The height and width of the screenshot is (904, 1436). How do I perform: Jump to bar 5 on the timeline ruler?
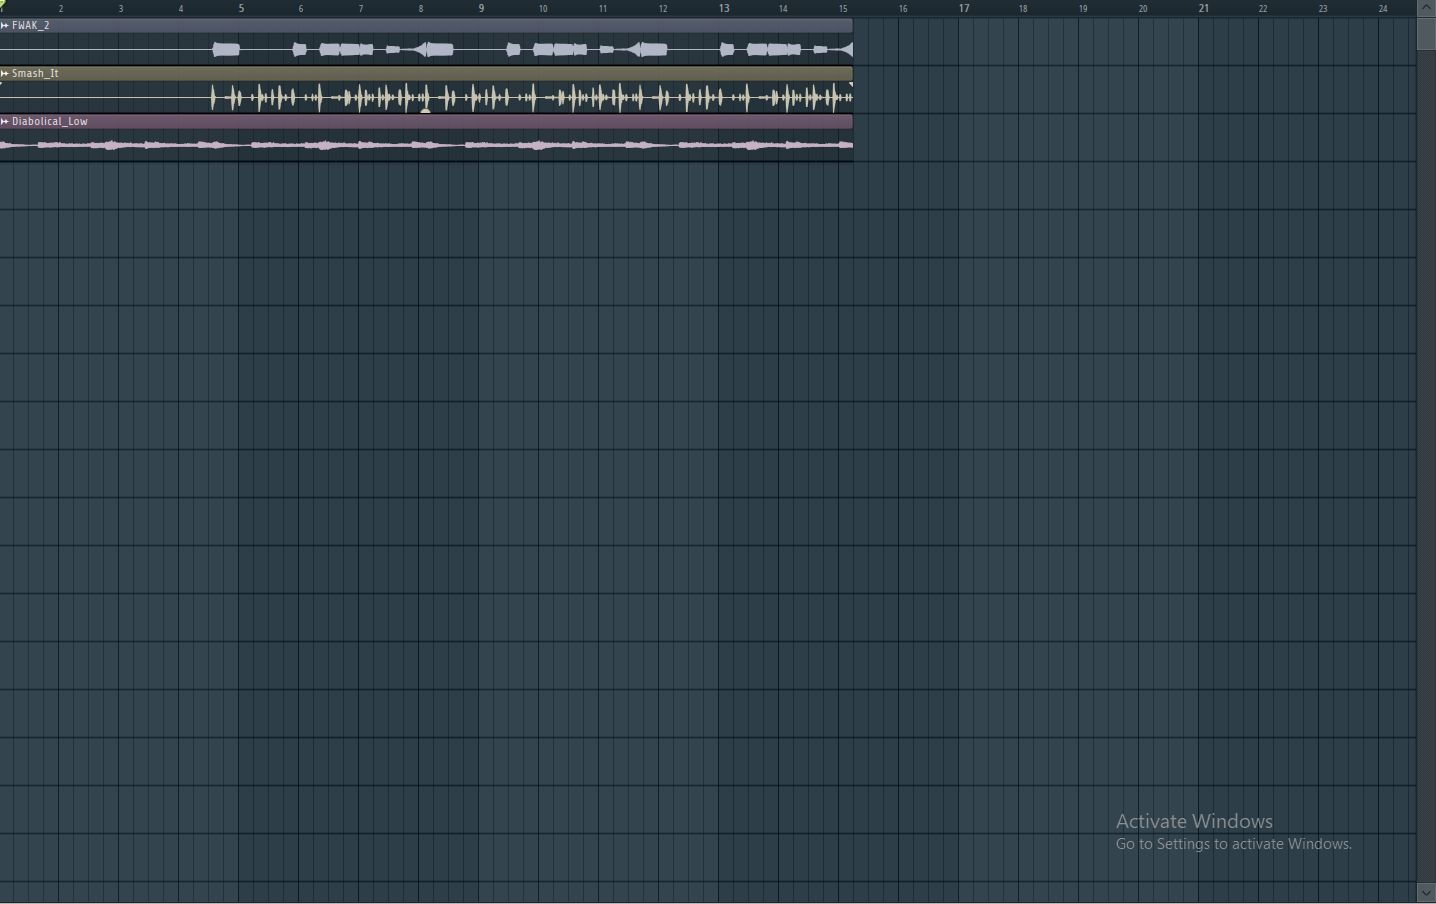pyautogui.click(x=241, y=8)
